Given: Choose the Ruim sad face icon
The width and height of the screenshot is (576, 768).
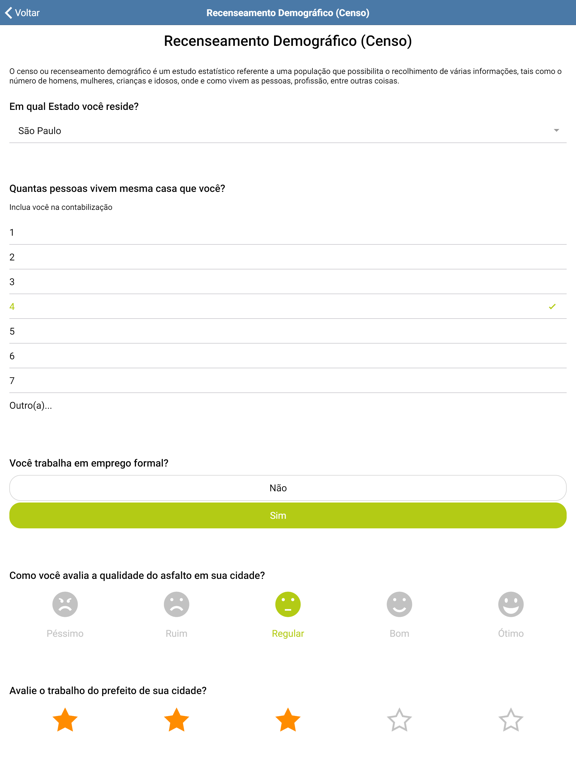Looking at the screenshot, I should click(176, 604).
